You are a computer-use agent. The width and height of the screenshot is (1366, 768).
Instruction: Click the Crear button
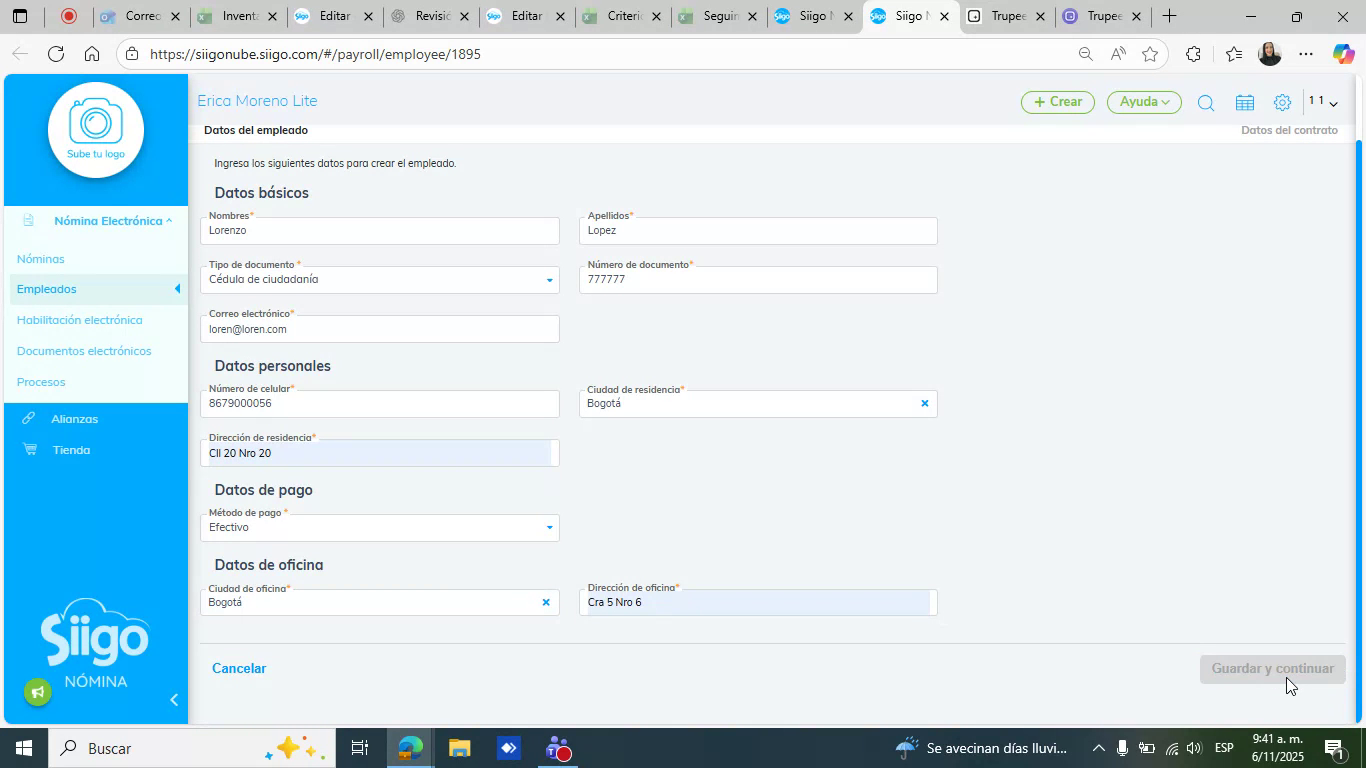[1058, 102]
